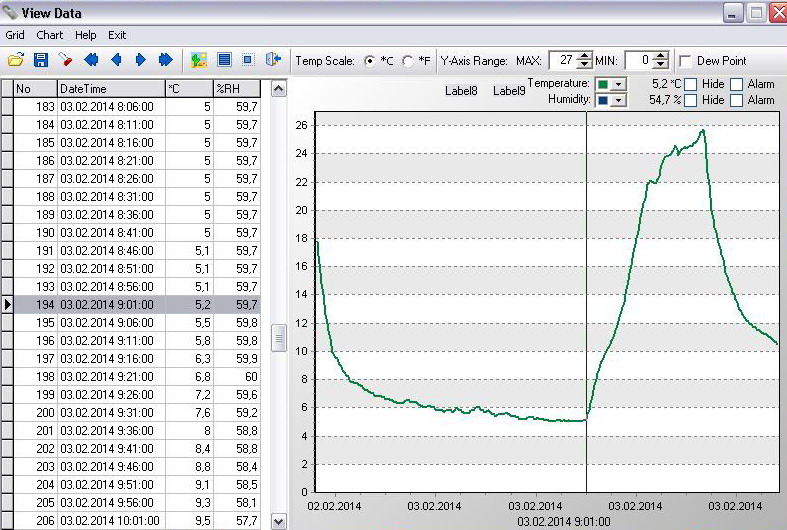Select the °F temperature scale radio button

click(408, 61)
